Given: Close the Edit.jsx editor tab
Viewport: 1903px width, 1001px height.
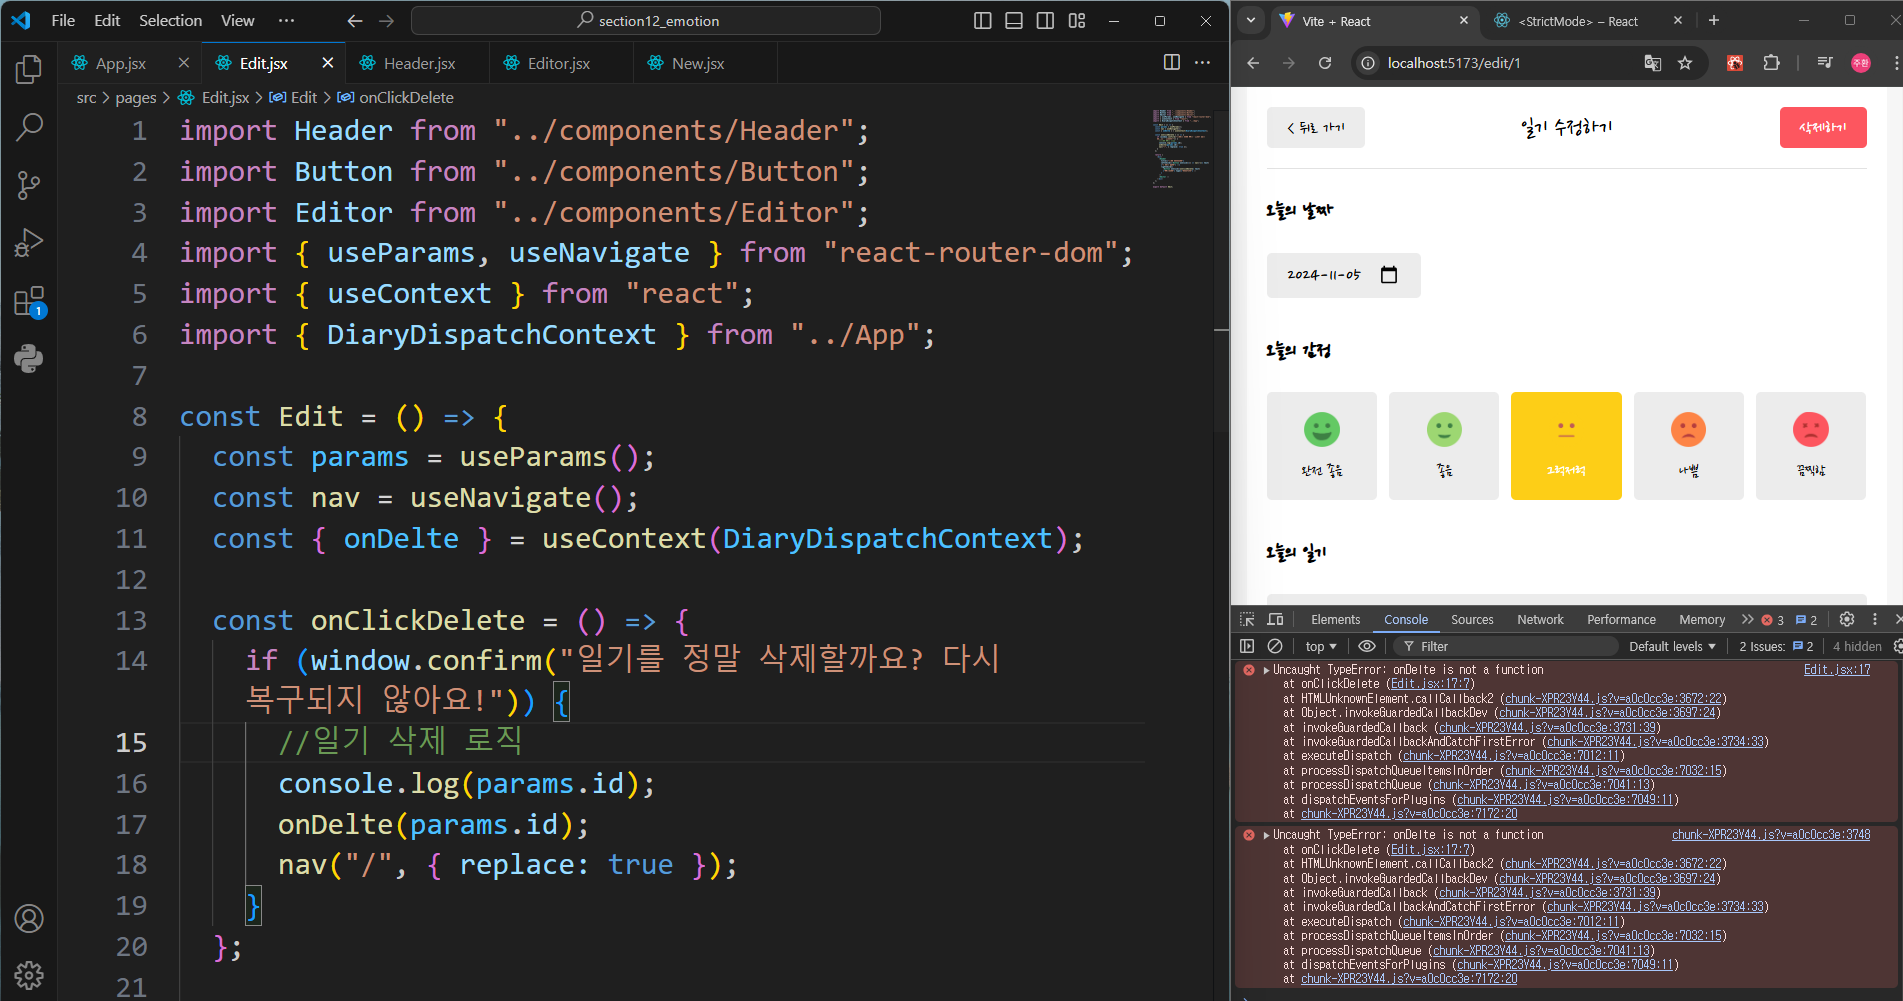Looking at the screenshot, I should pyautogui.click(x=327, y=63).
